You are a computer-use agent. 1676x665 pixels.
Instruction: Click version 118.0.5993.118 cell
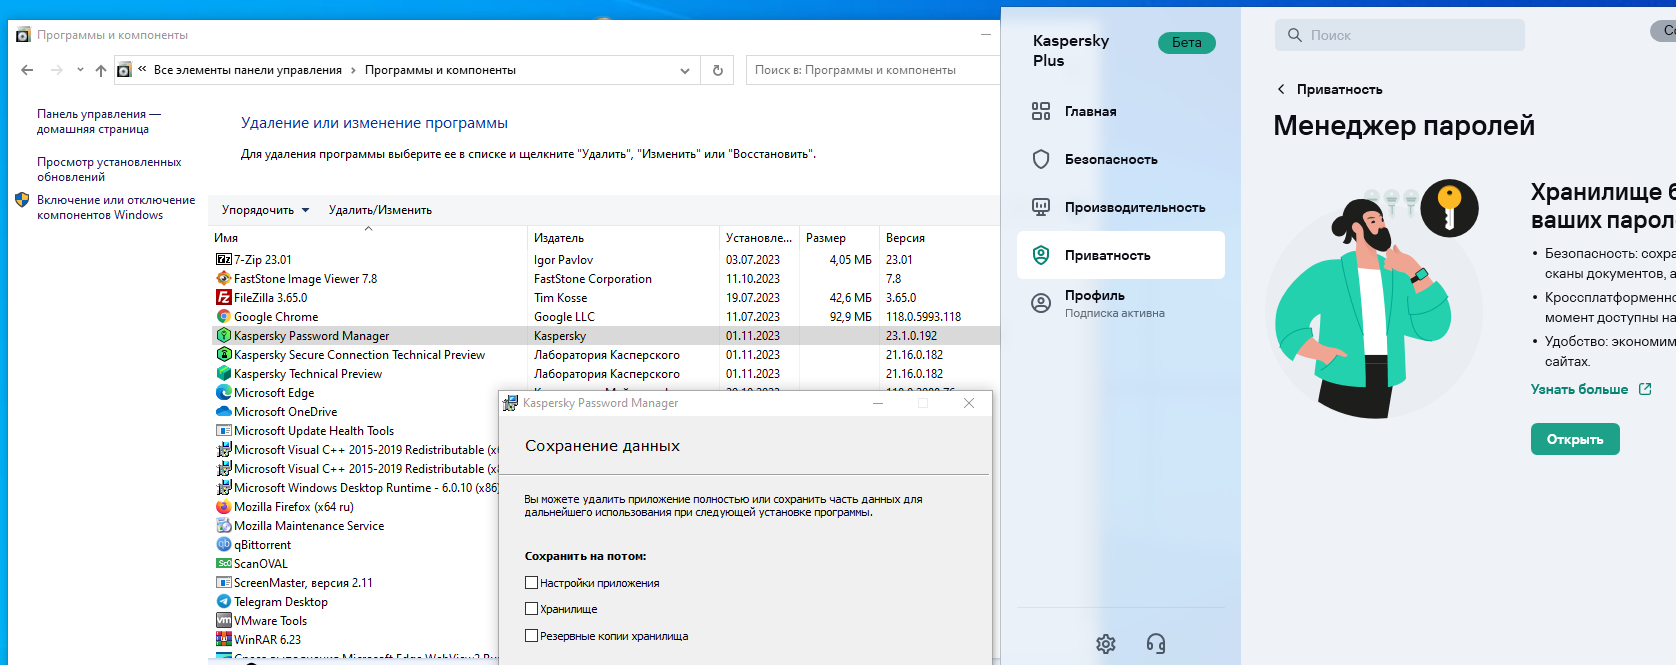[x=923, y=317]
